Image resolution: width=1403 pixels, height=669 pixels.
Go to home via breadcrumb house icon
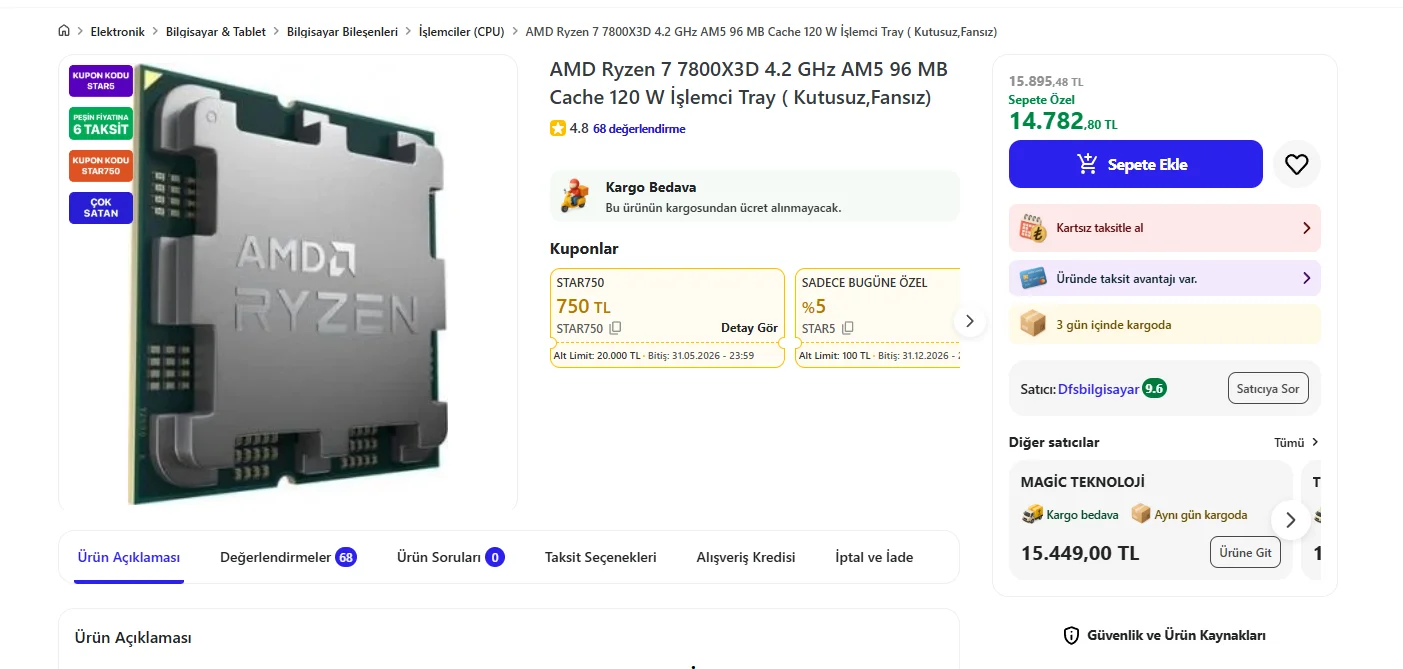65,31
